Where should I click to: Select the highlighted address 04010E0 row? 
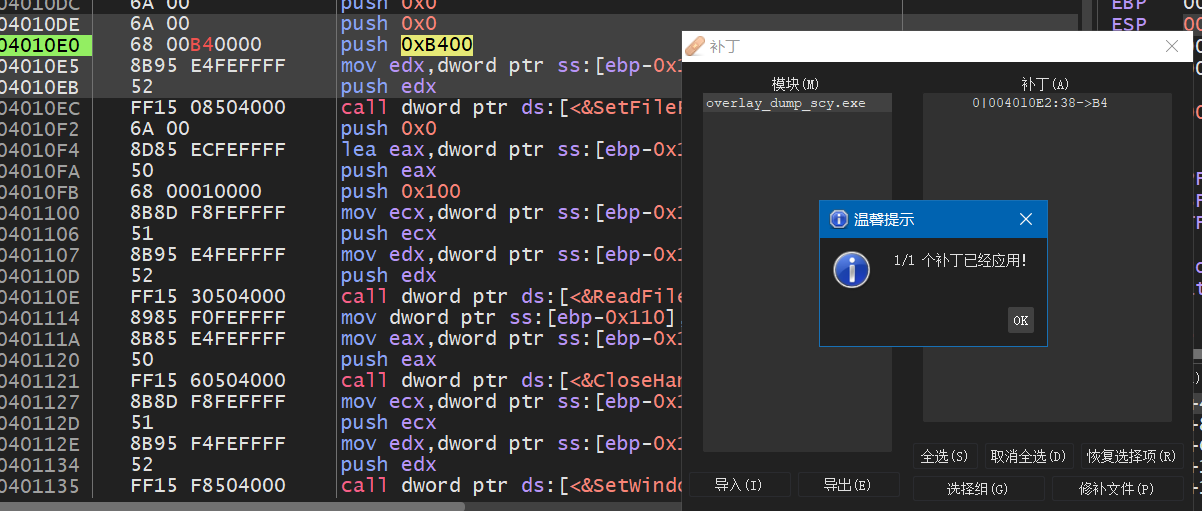pos(46,44)
